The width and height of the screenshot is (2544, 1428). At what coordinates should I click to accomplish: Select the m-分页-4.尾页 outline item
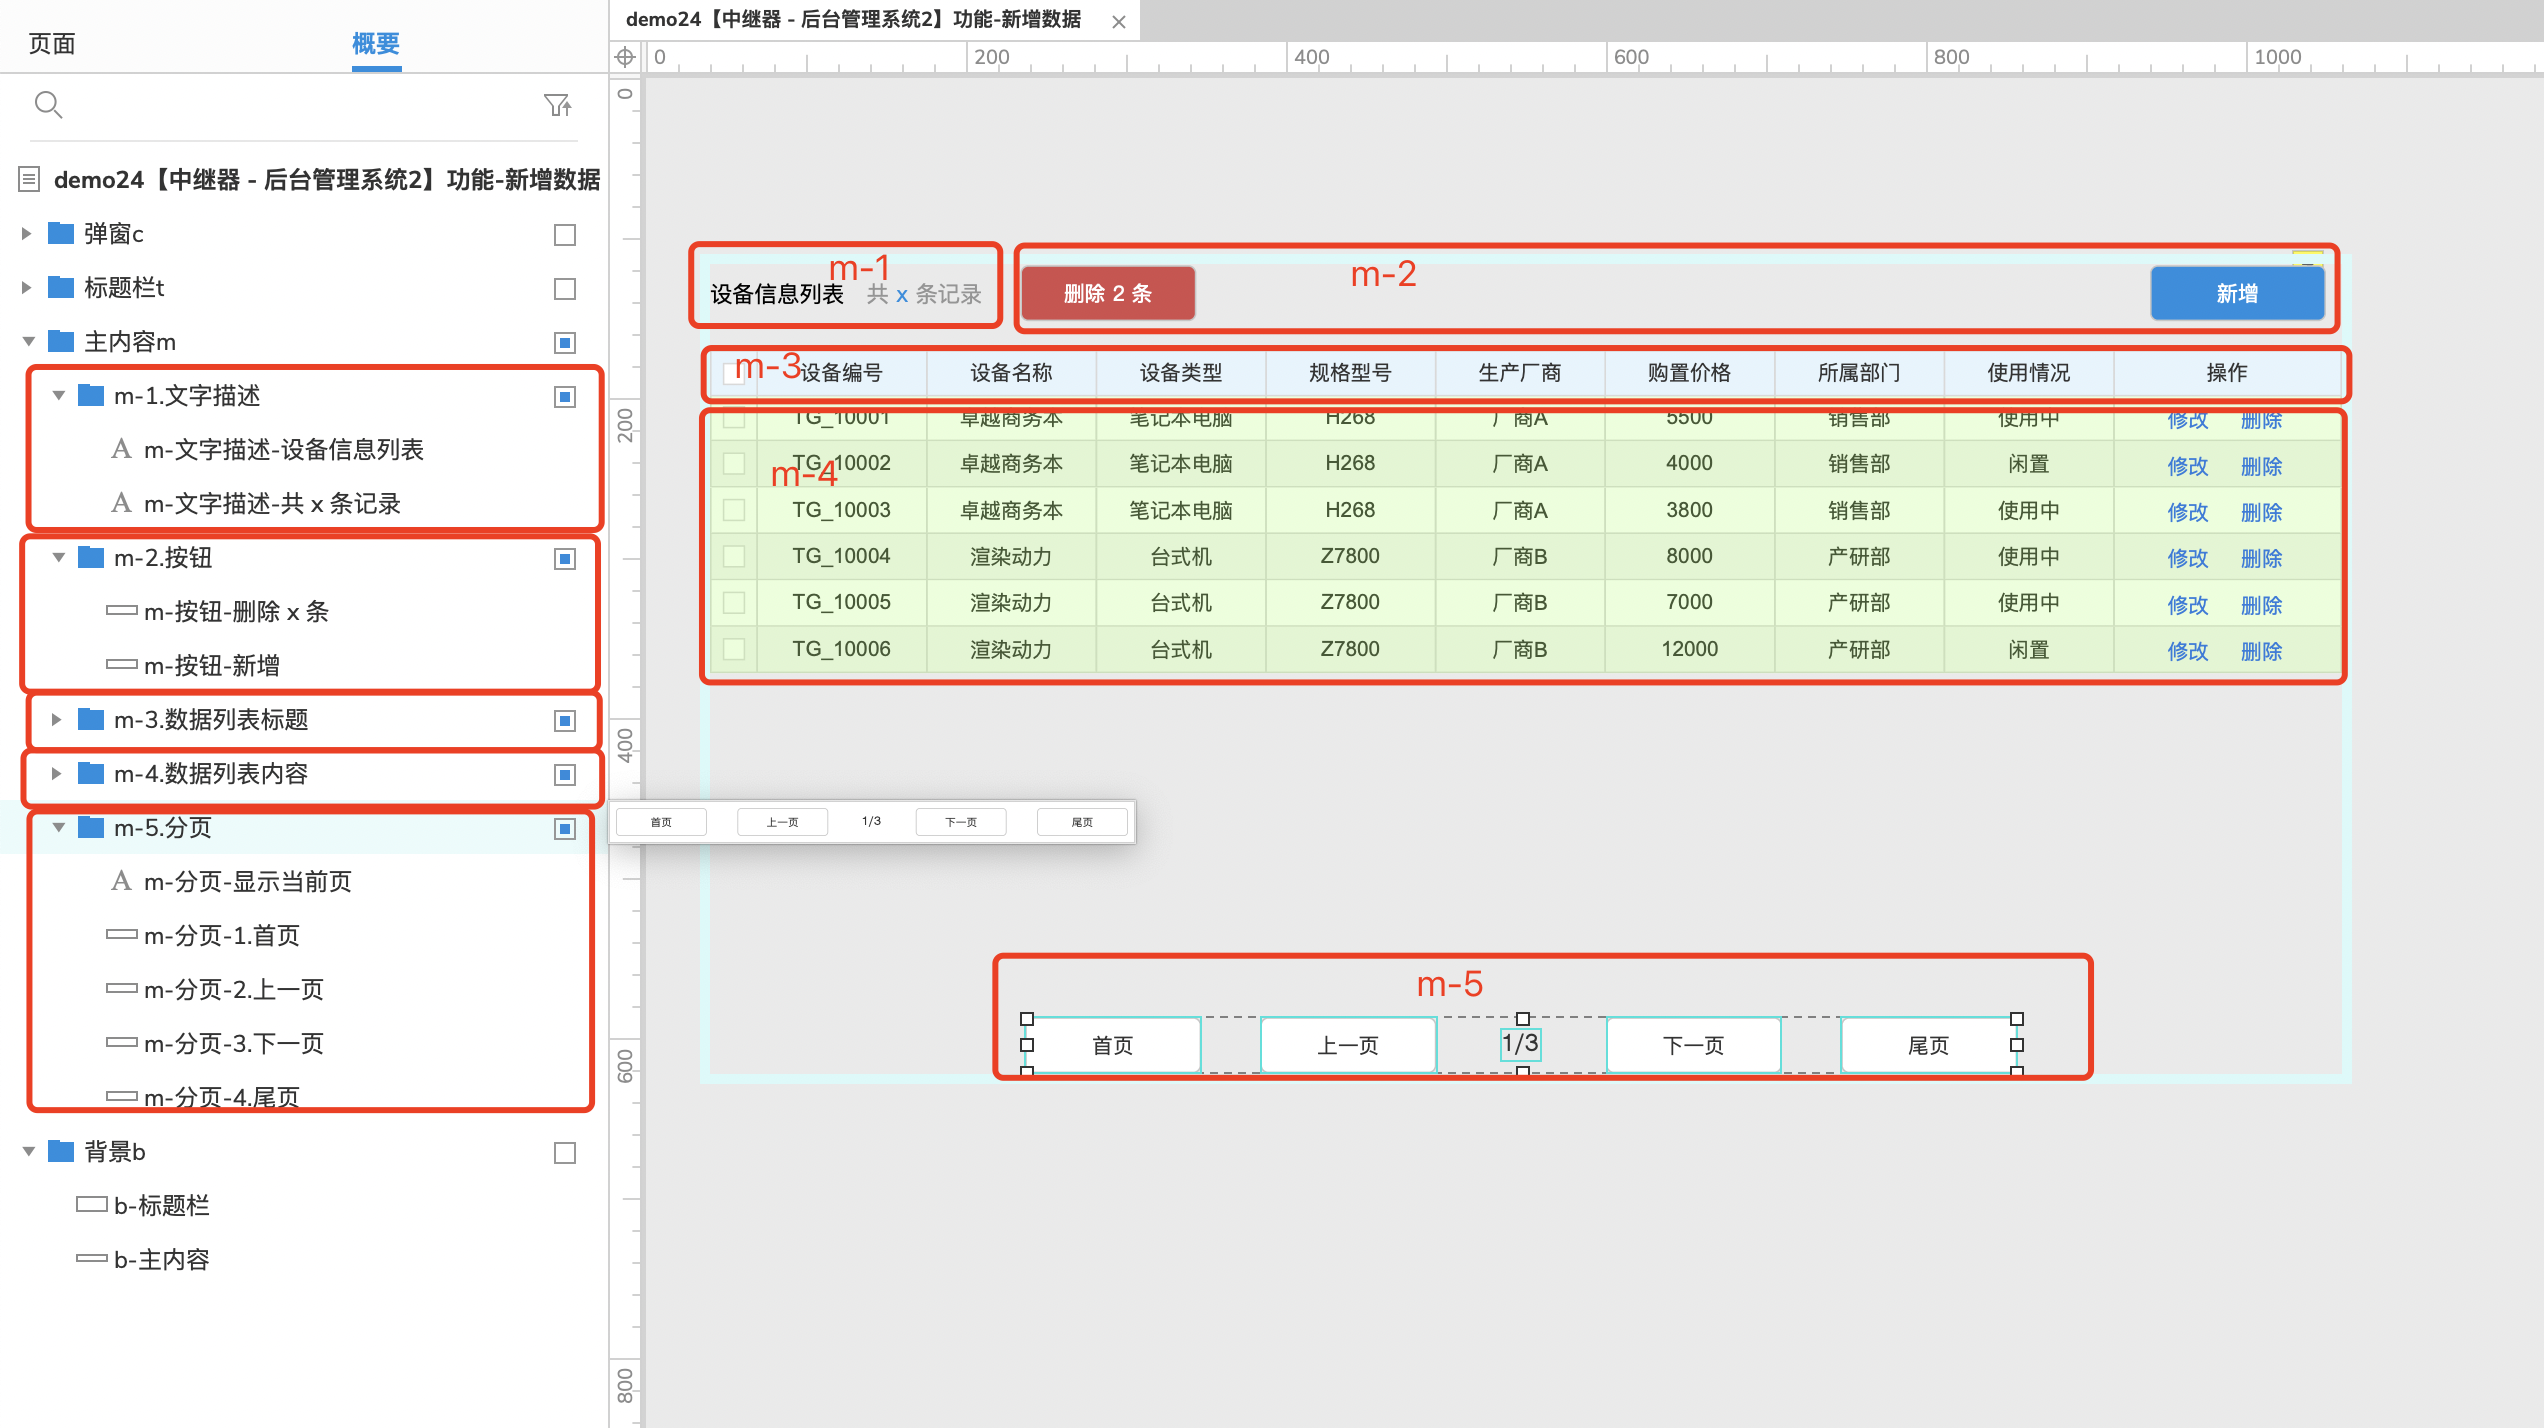pyautogui.click(x=222, y=1097)
